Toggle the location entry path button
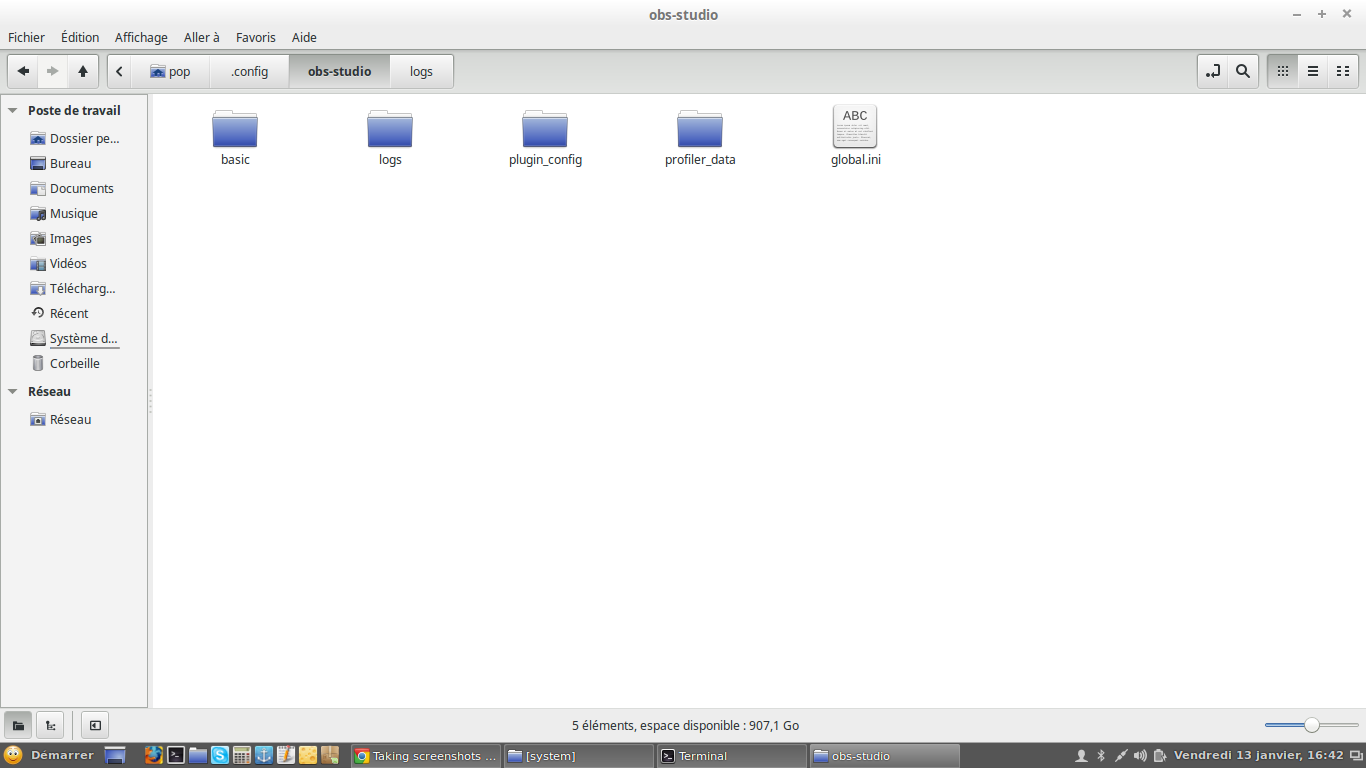 [x=1213, y=71]
